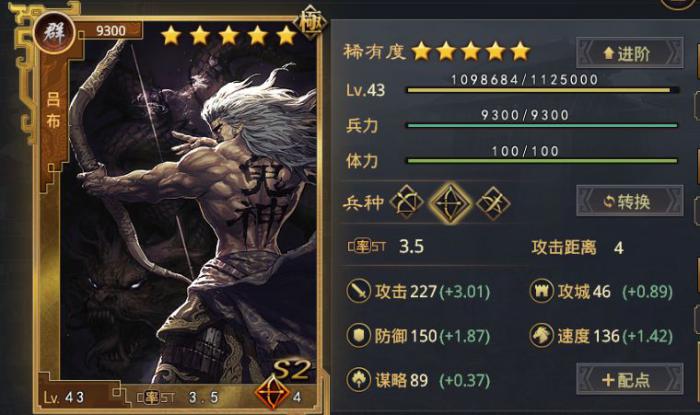
Task: Click the 谋略 strategy stat icon
Action: 358,380
